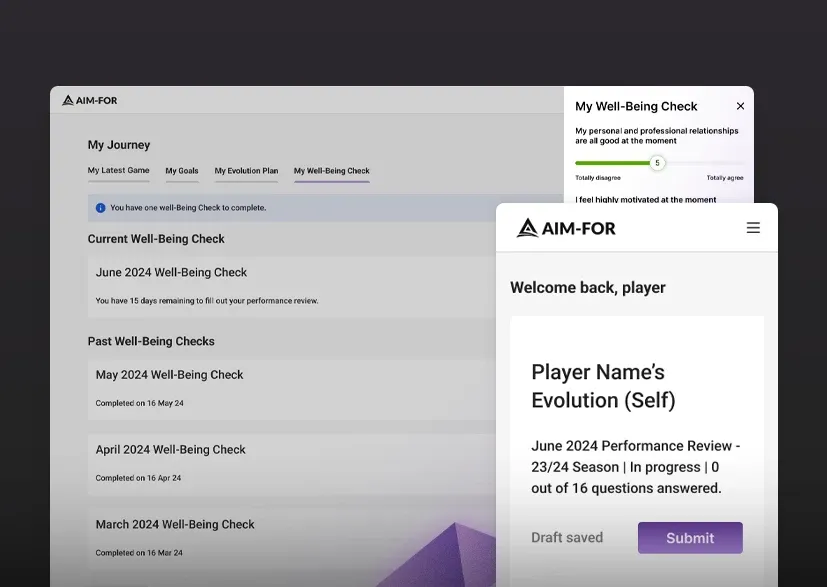Image resolution: width=827 pixels, height=587 pixels.
Task: View the April 2024 Well-Being Check entry
Action: pos(171,450)
